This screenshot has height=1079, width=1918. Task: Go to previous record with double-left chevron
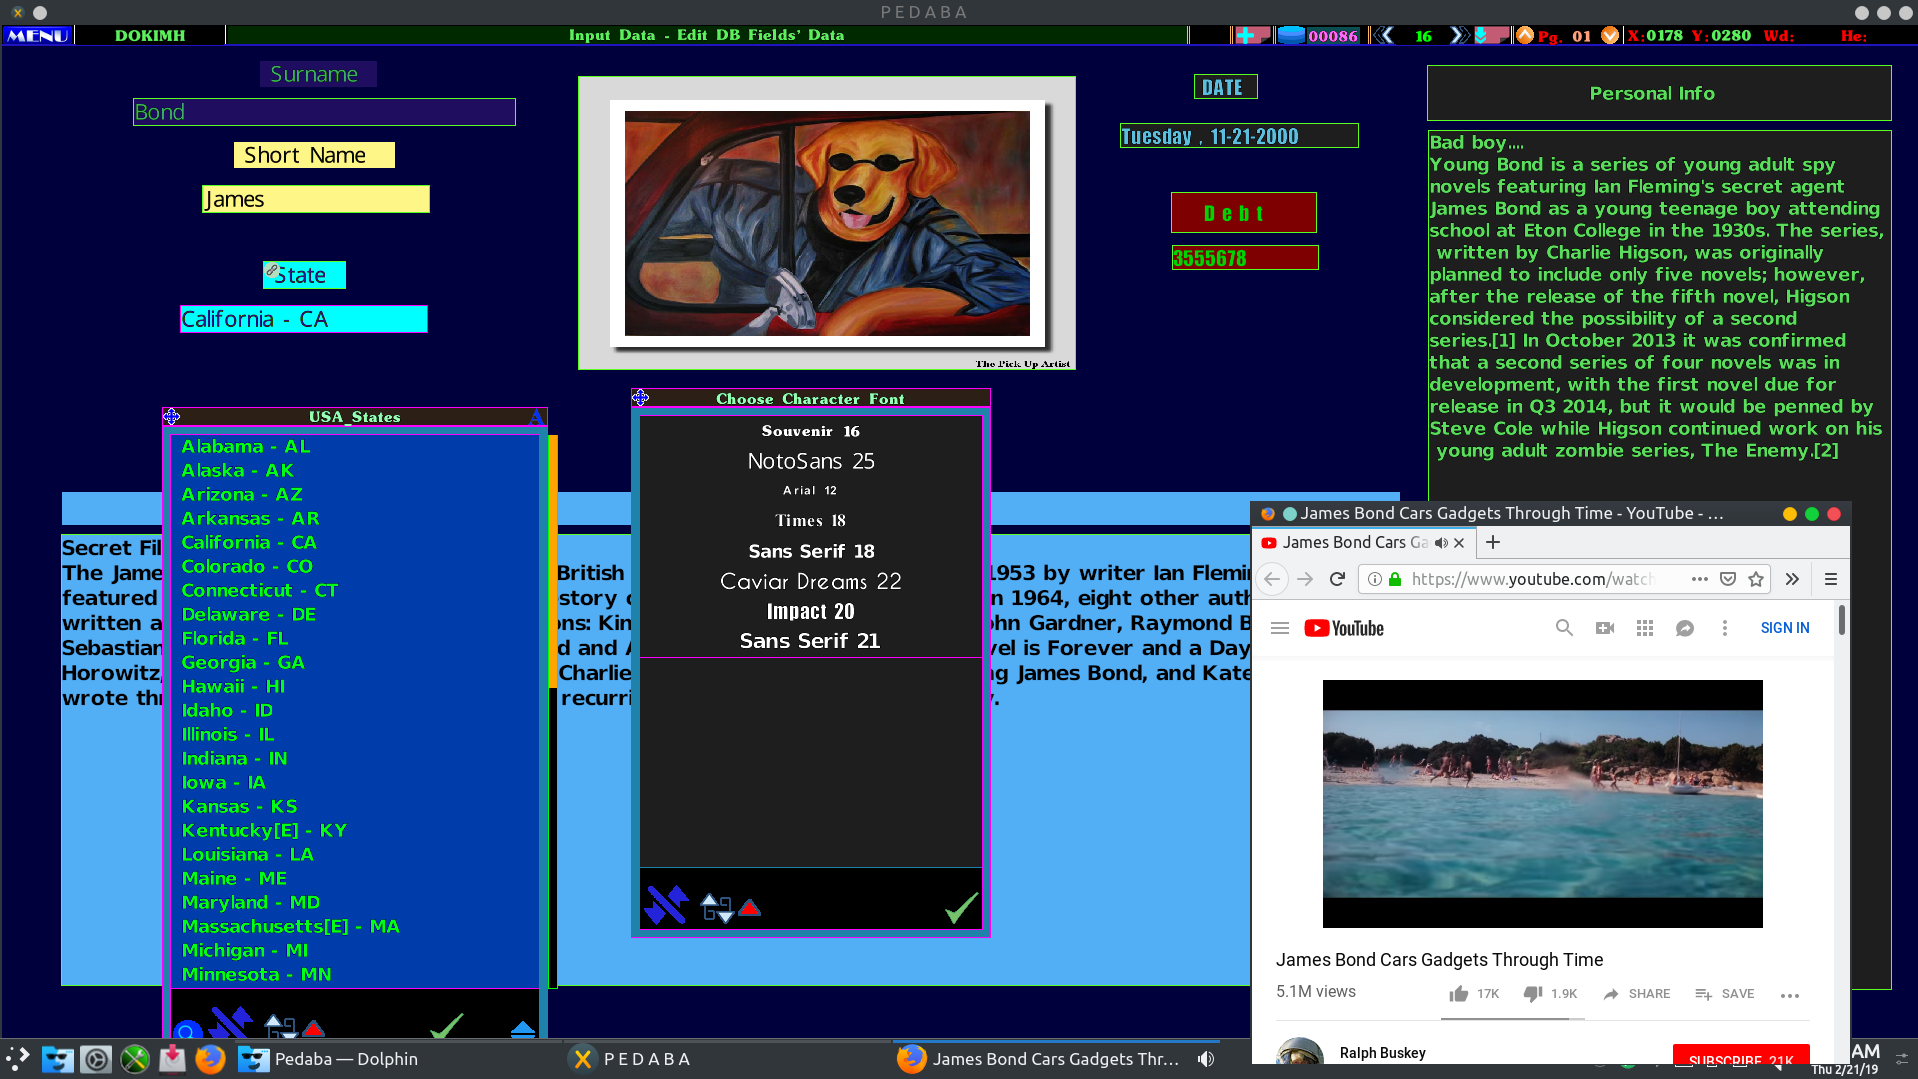pyautogui.click(x=1384, y=35)
